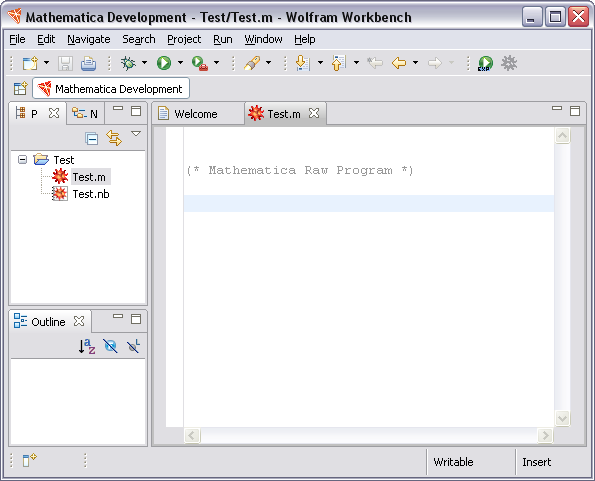This screenshot has height=481, width=595.
Task: Click the Collapse All icon in explorer
Action: (91, 138)
